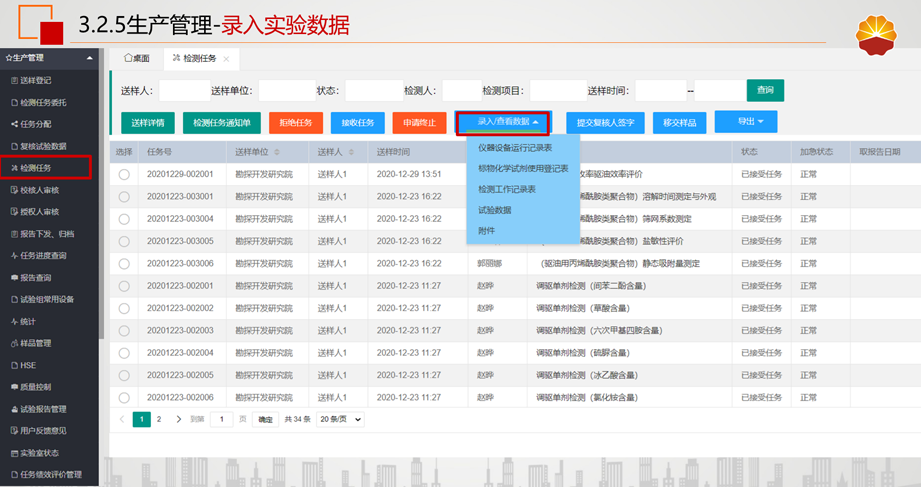Select radio for task 20201223-002001

124,286
